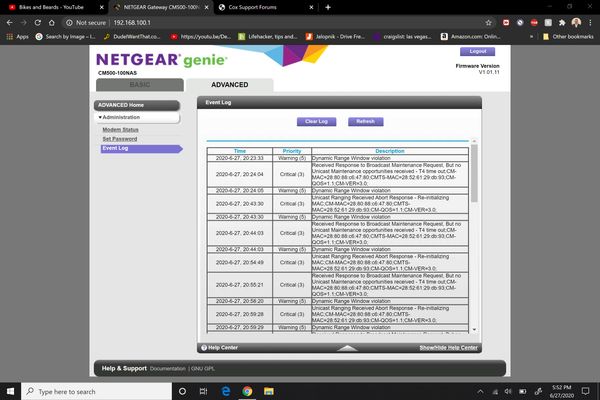This screenshot has width=600, height=400.
Task: Open Chrome three-dot menu
Action: pyautogui.click(x=590, y=23)
